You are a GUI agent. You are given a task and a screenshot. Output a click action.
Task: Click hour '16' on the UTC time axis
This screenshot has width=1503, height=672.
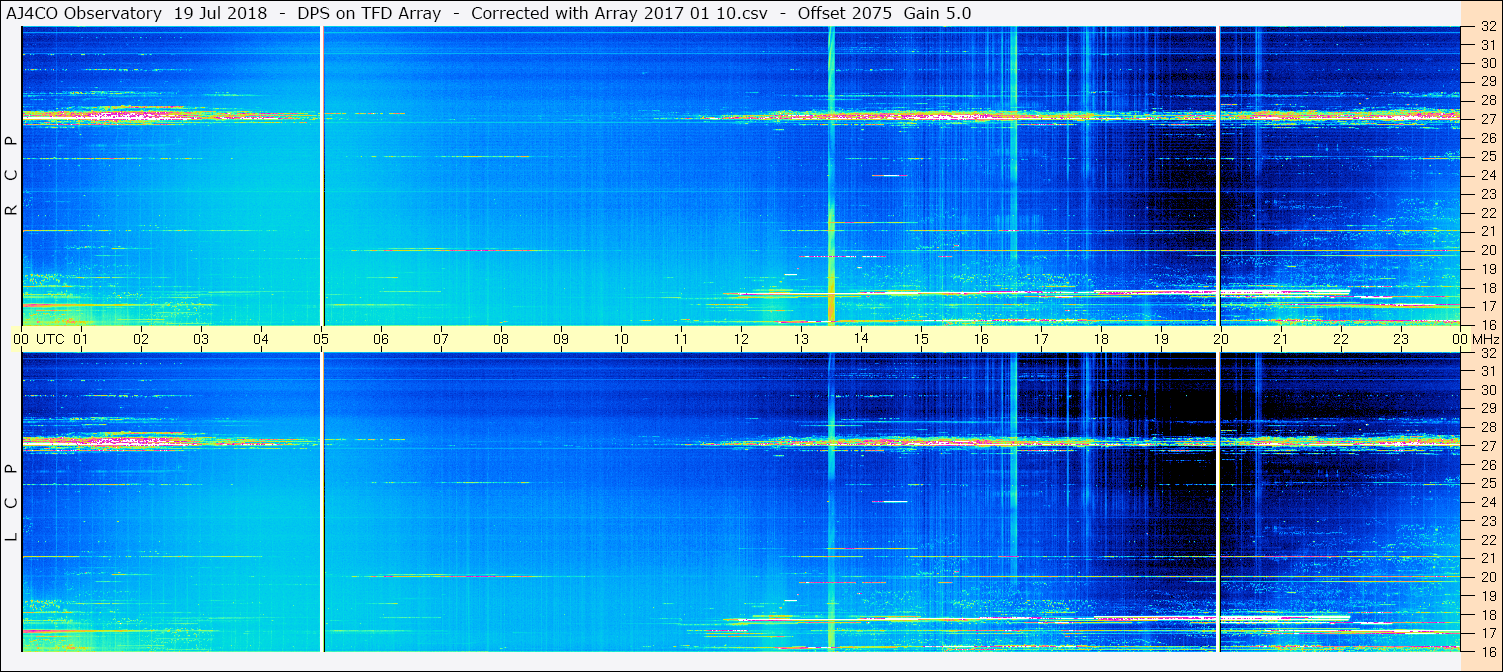(981, 339)
